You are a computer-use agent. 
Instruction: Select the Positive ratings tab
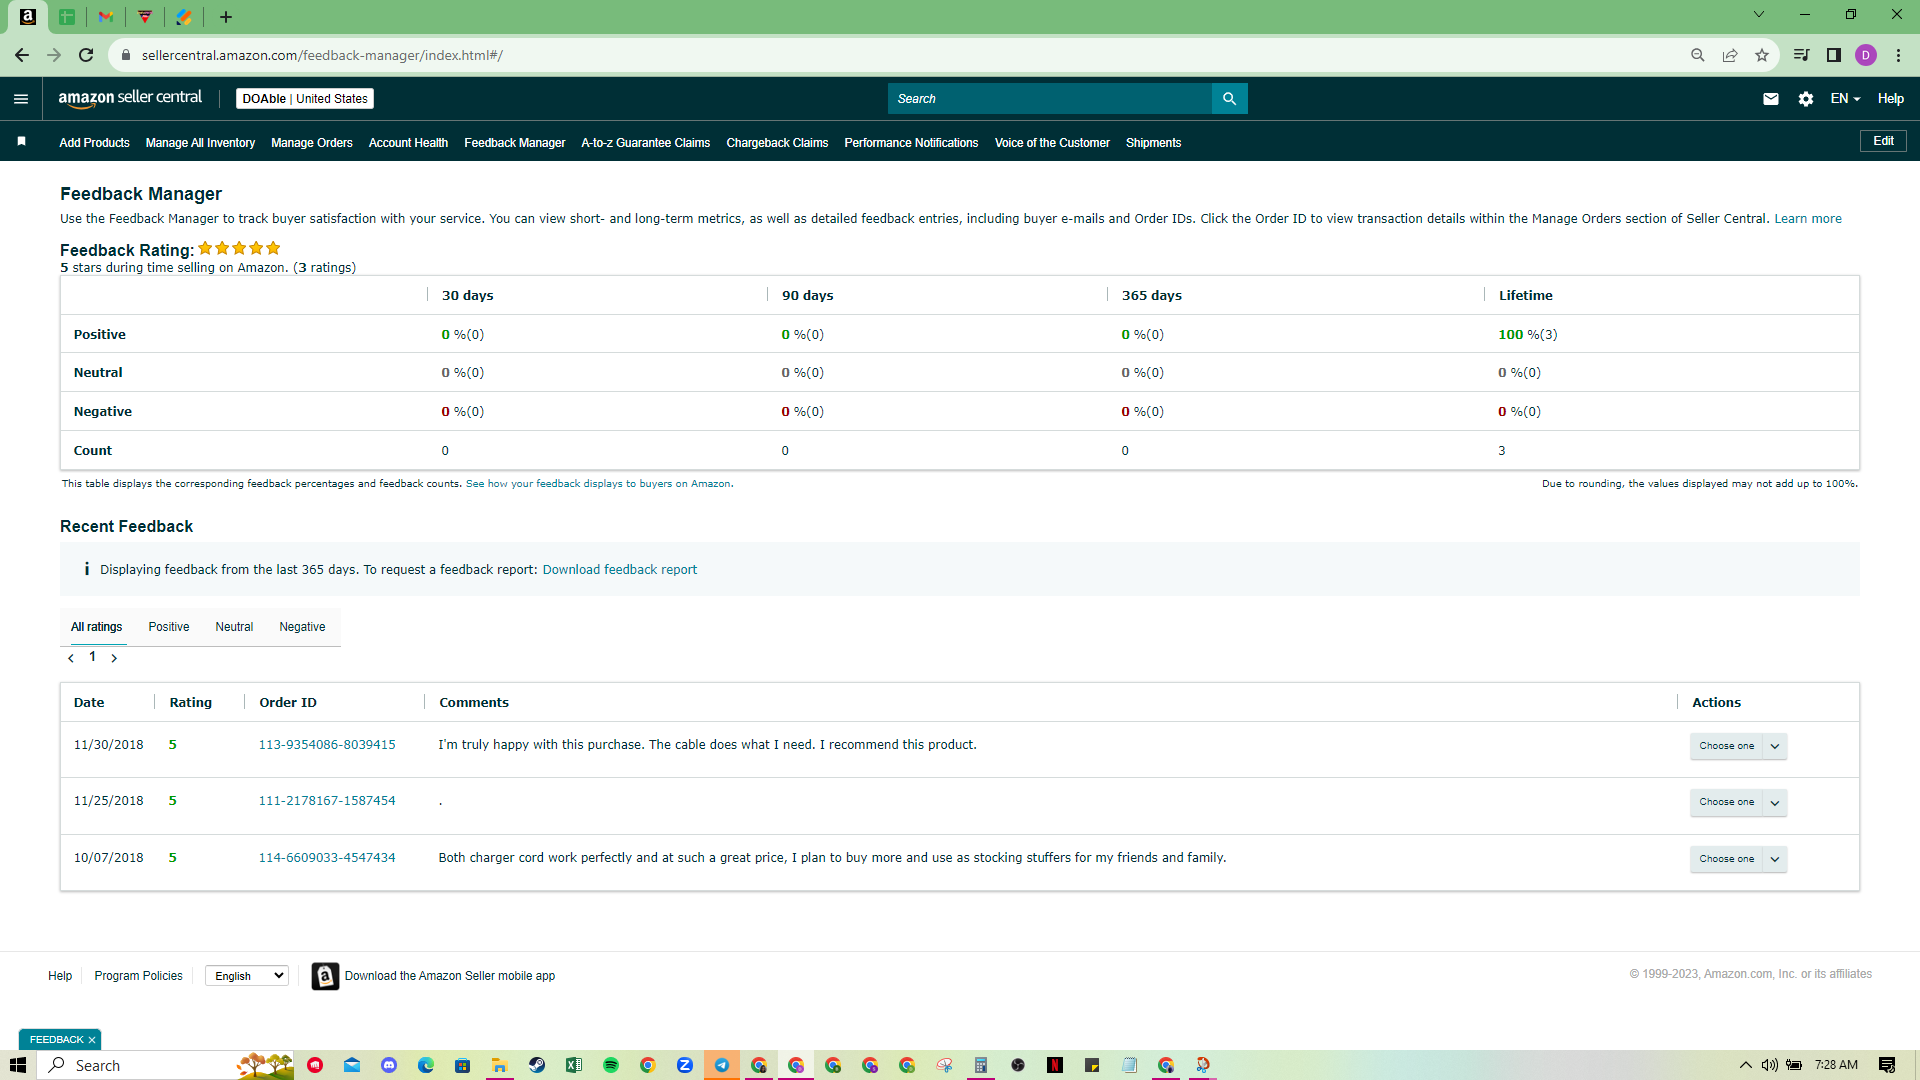tap(169, 627)
